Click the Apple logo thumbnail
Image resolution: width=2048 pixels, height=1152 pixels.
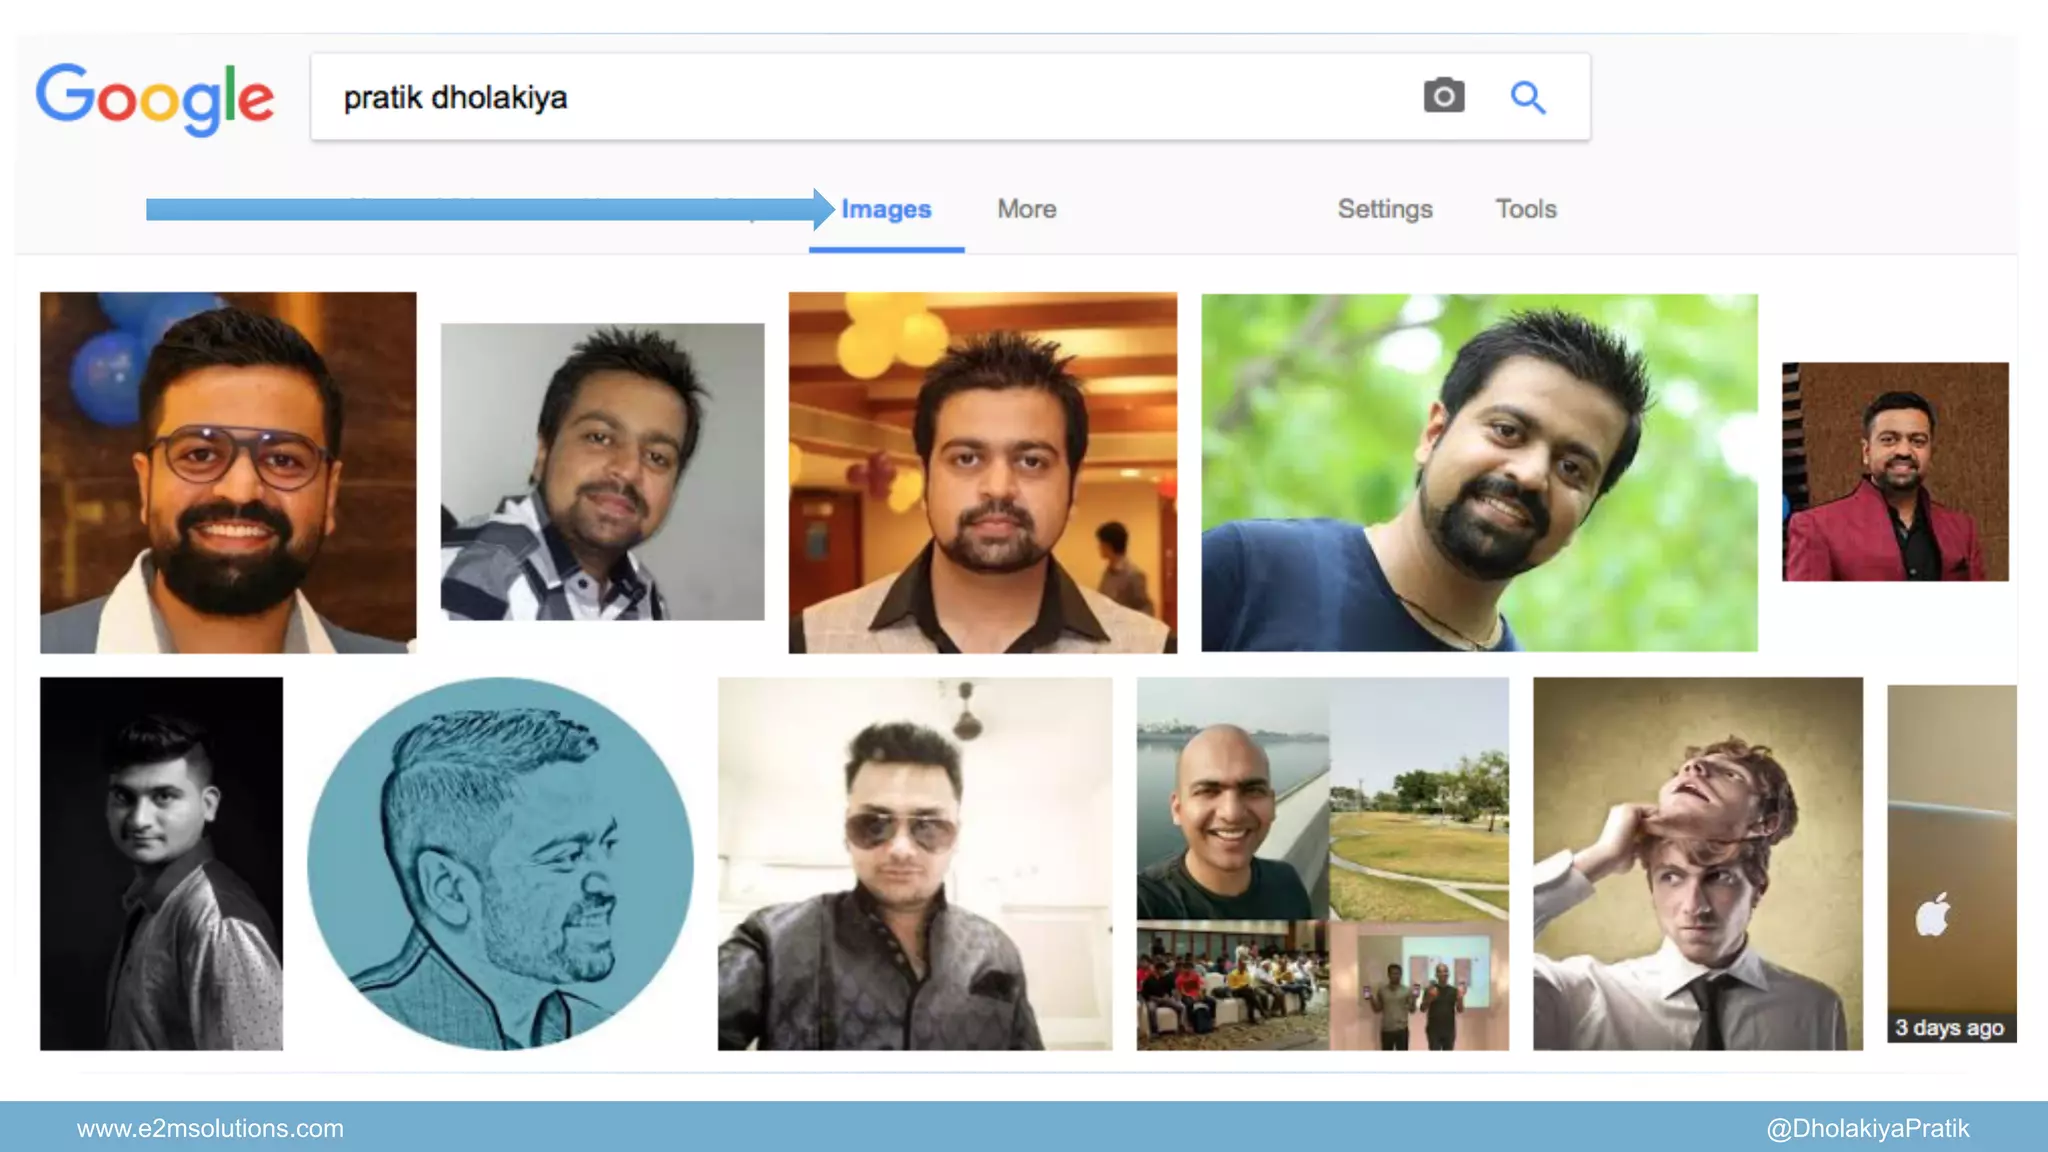[x=1950, y=863]
